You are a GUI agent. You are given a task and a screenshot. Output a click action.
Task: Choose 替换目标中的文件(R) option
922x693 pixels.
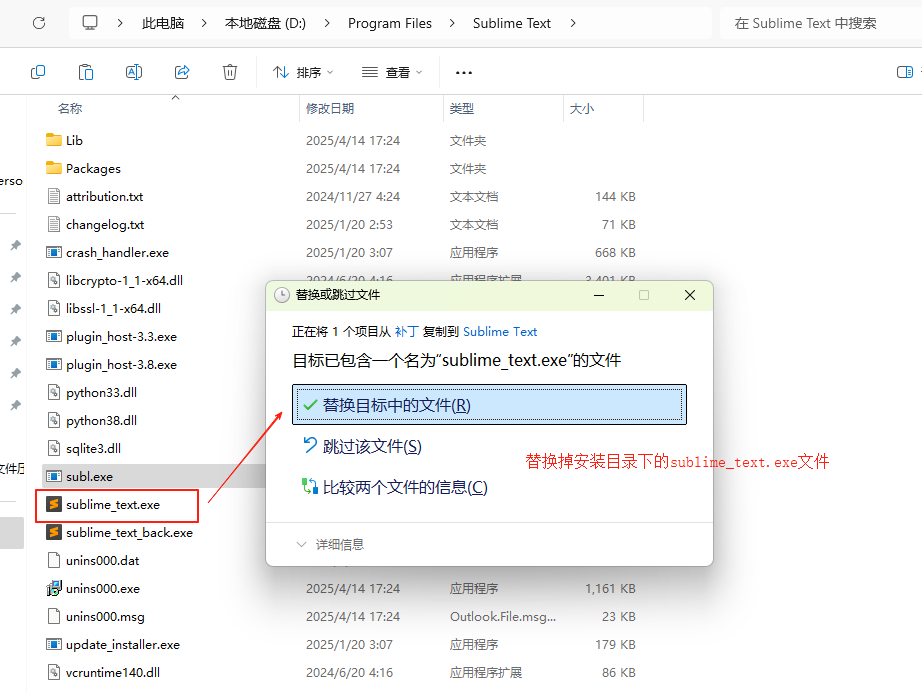point(489,404)
